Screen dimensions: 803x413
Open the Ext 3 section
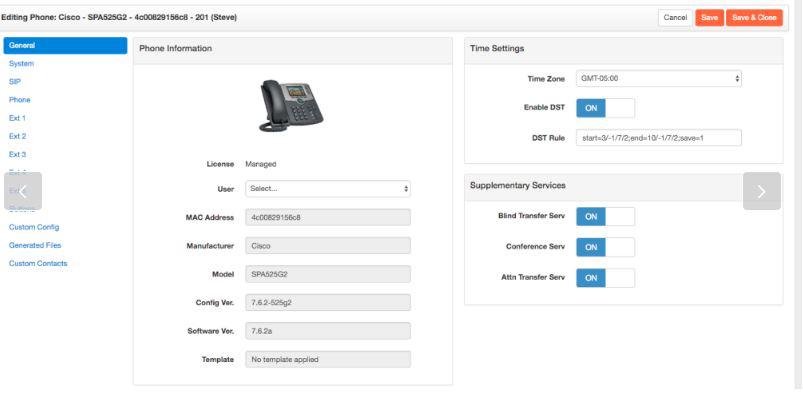[17, 154]
